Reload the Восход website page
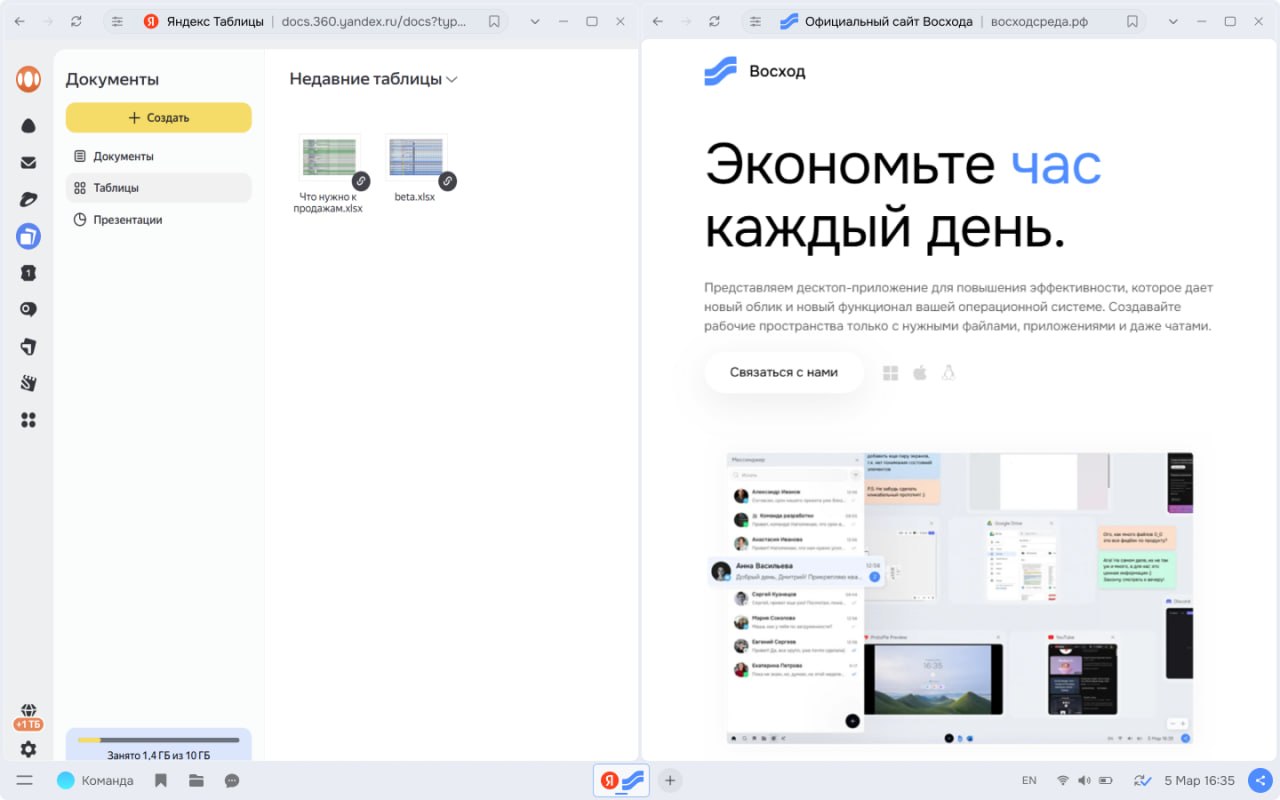 point(714,21)
